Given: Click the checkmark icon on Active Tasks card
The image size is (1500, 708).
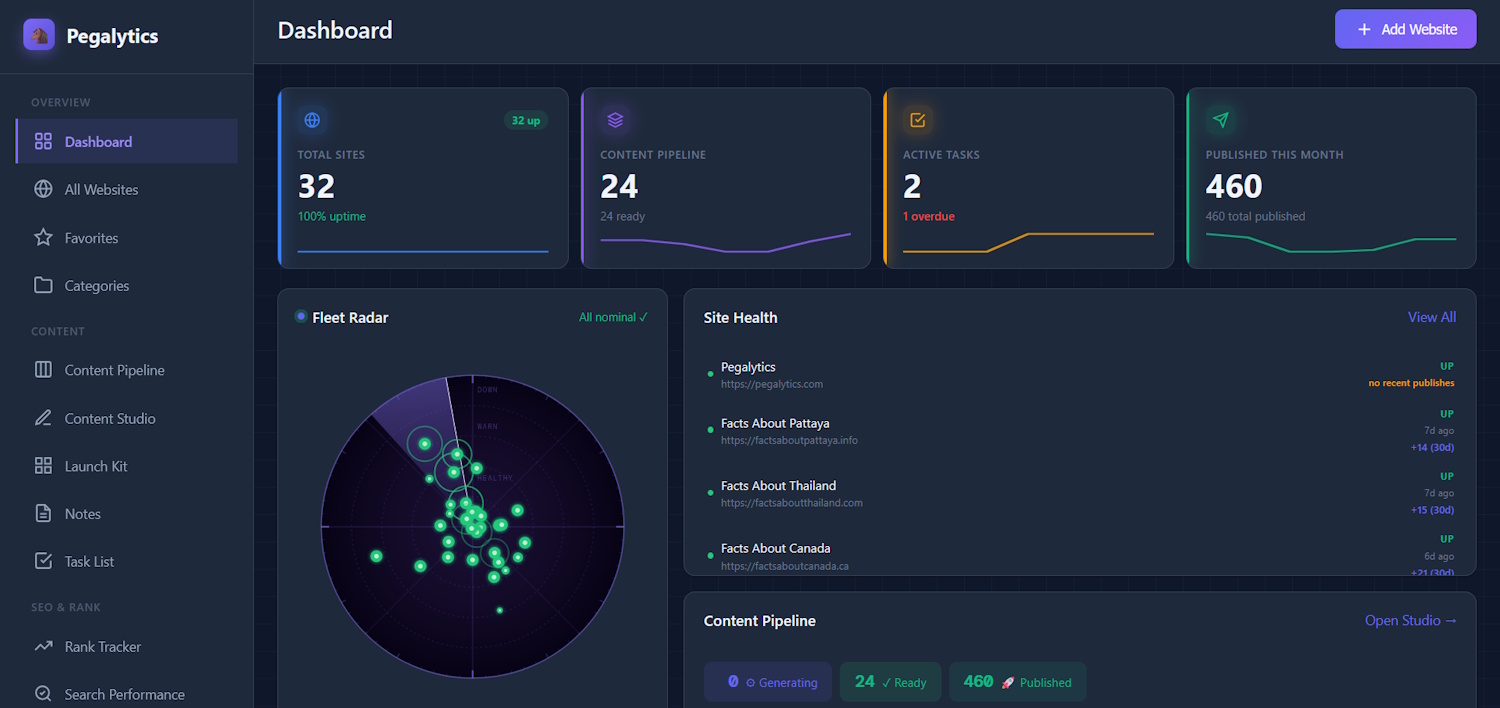Looking at the screenshot, I should [918, 120].
